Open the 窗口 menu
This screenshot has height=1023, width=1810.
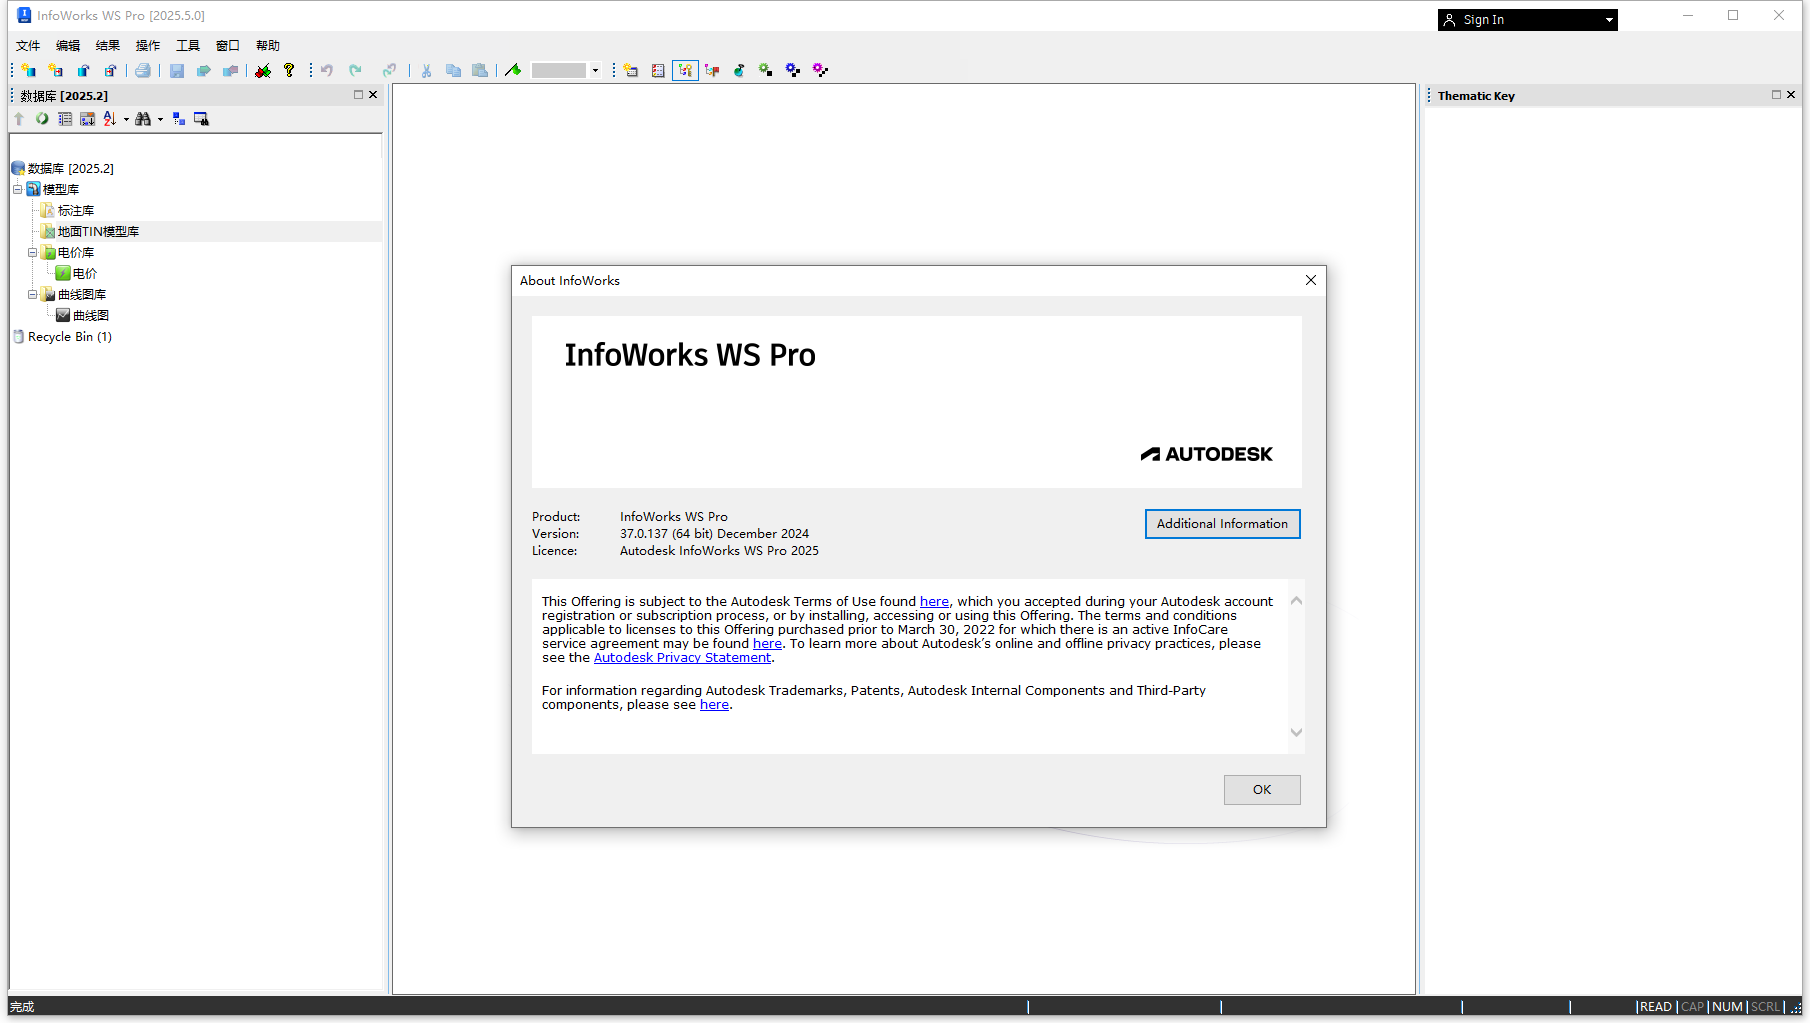[x=228, y=46]
